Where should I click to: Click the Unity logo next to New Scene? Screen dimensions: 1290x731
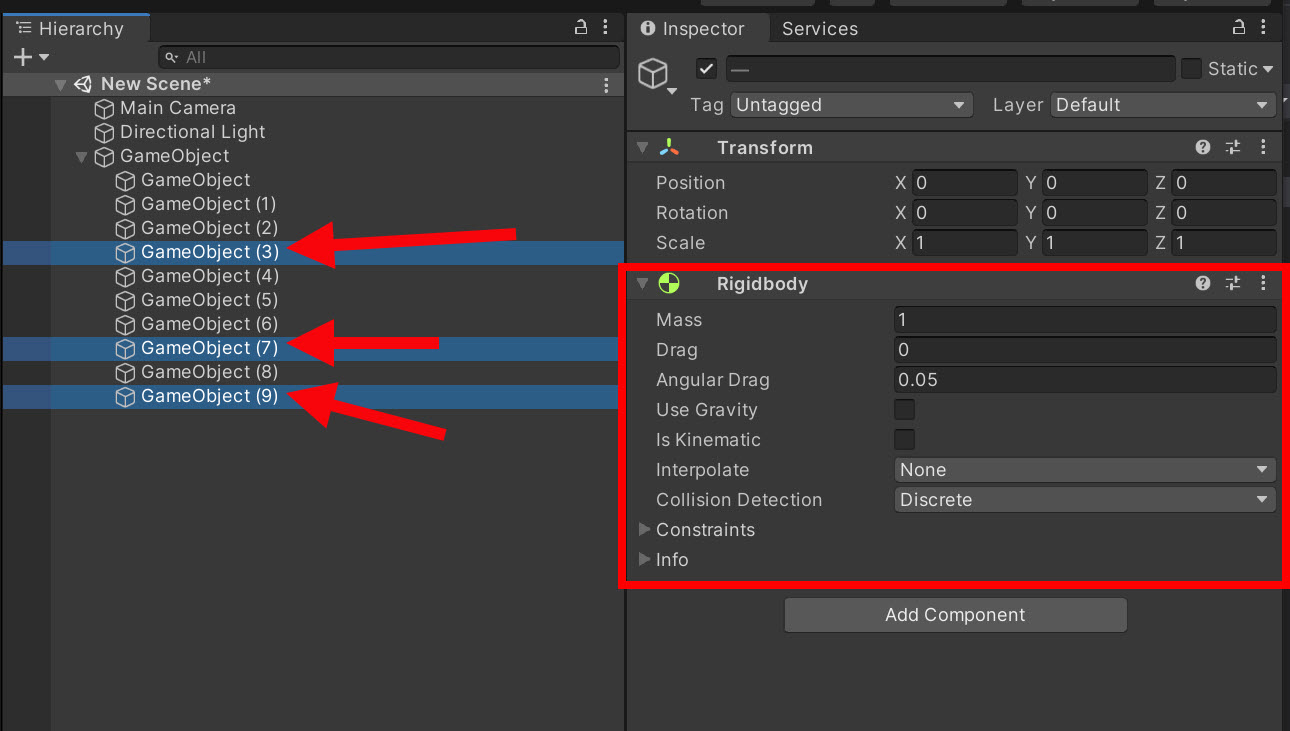(84, 84)
